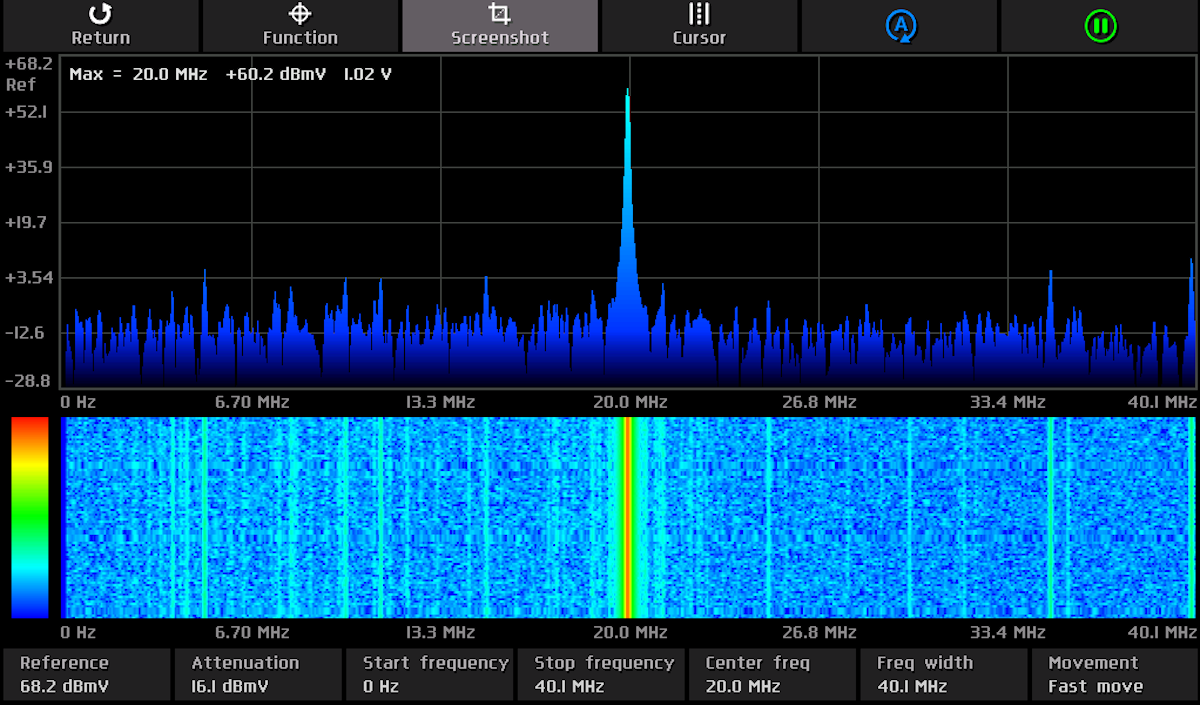Screen dimensions: 1200x705
Task: Choose the Freq width 40.1 MHz setting
Action: (942, 675)
